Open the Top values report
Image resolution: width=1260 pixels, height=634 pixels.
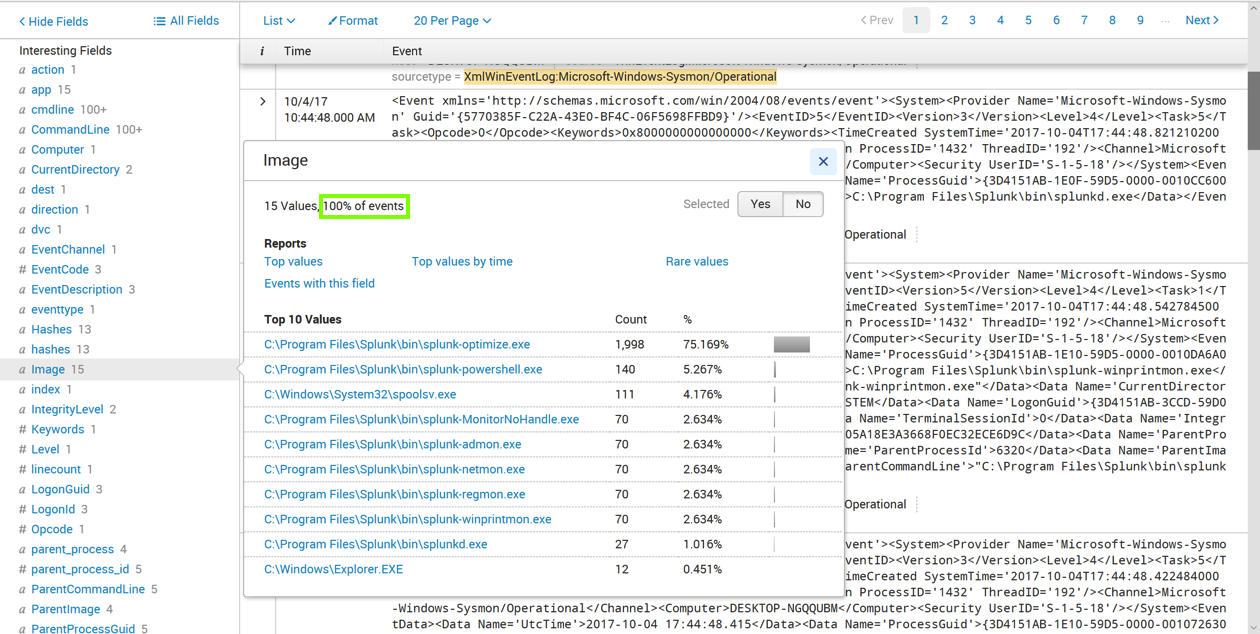[293, 262]
